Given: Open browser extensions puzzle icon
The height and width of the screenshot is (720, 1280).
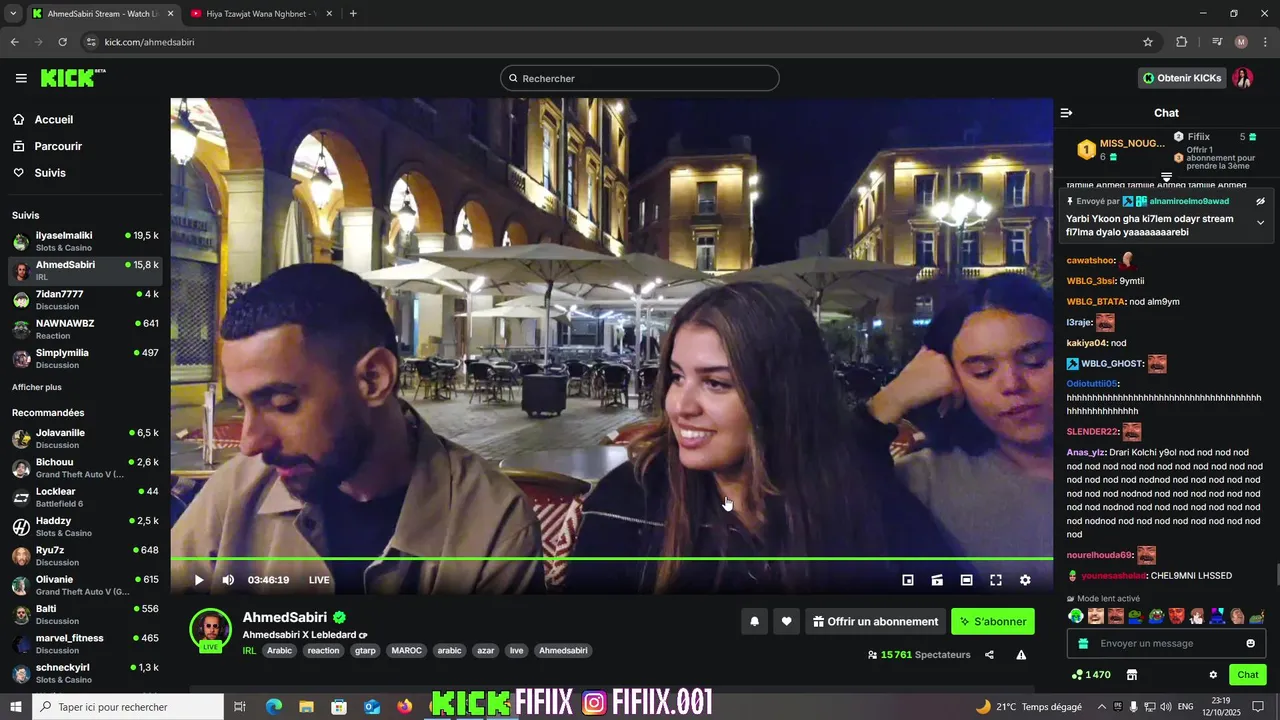Looking at the screenshot, I should click(1181, 42).
